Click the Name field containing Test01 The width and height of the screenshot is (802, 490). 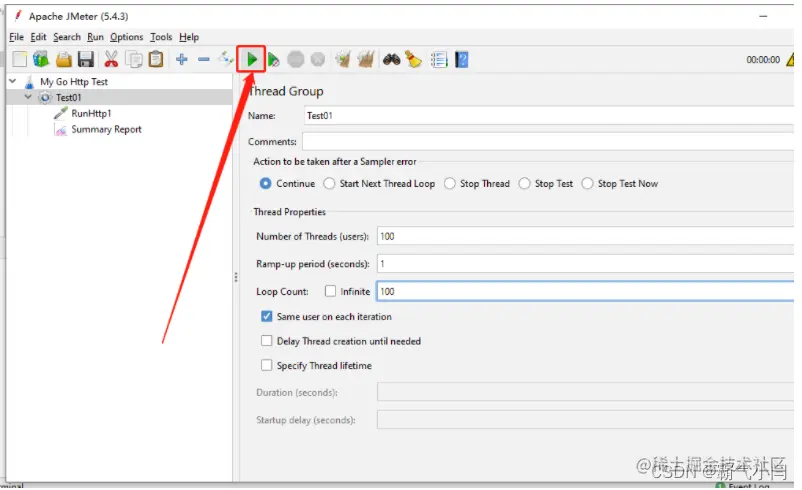549,116
